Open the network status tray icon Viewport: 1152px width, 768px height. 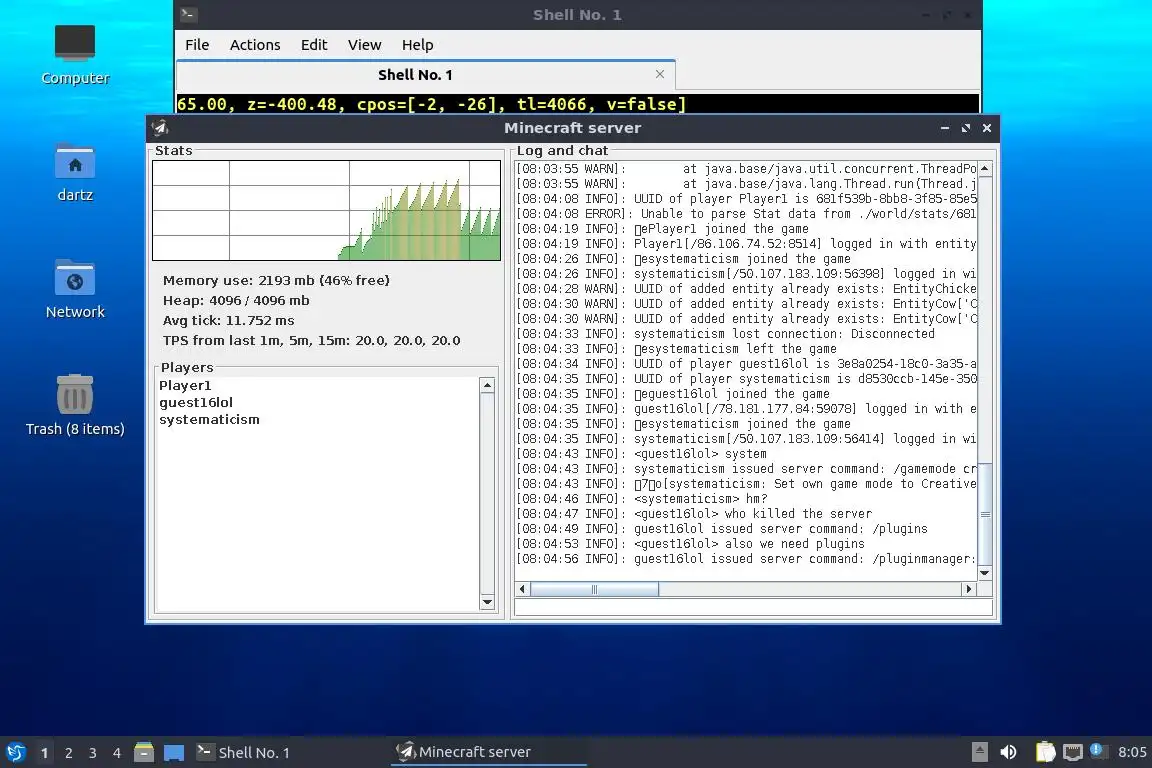tap(1073, 752)
